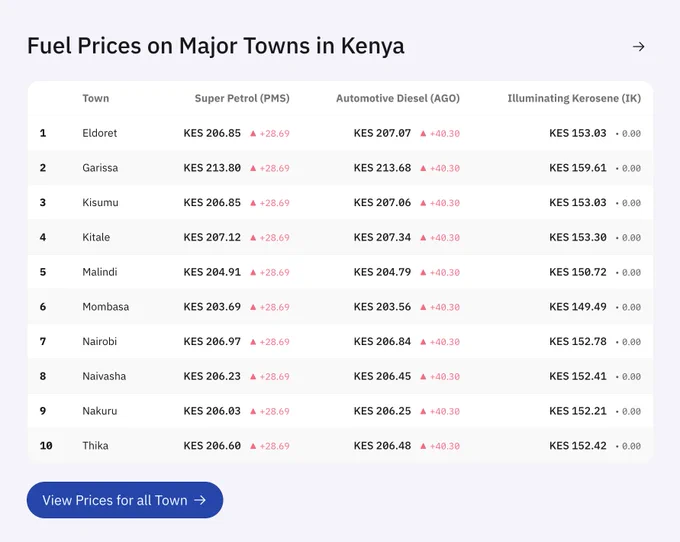Viewport: 680px width, 542px height.
Task: Click the triangle icon beside Malindi petrol change
Action: (x=253, y=272)
